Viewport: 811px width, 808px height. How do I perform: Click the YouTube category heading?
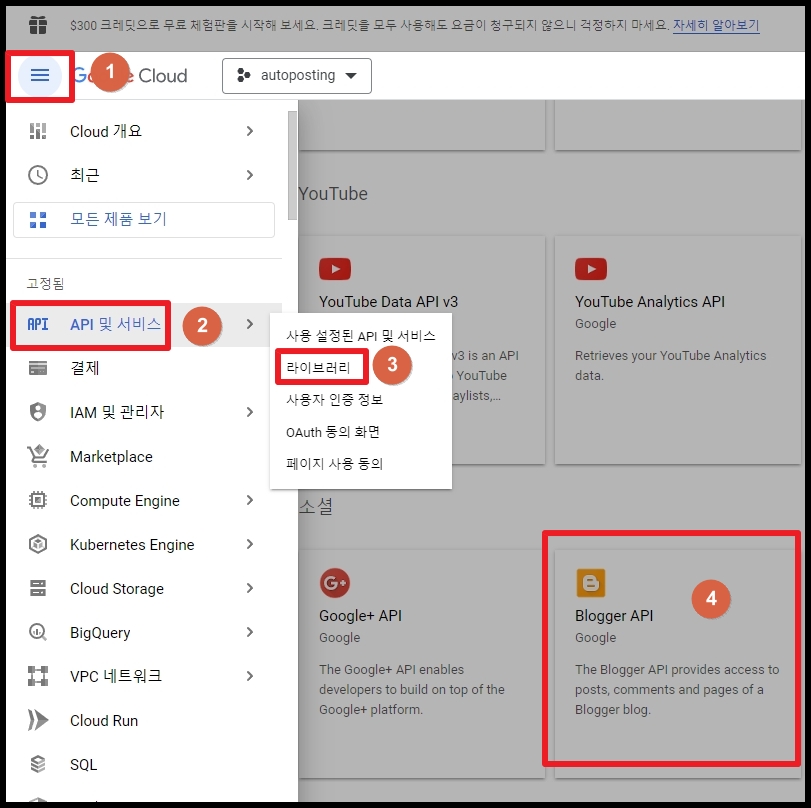click(x=333, y=193)
